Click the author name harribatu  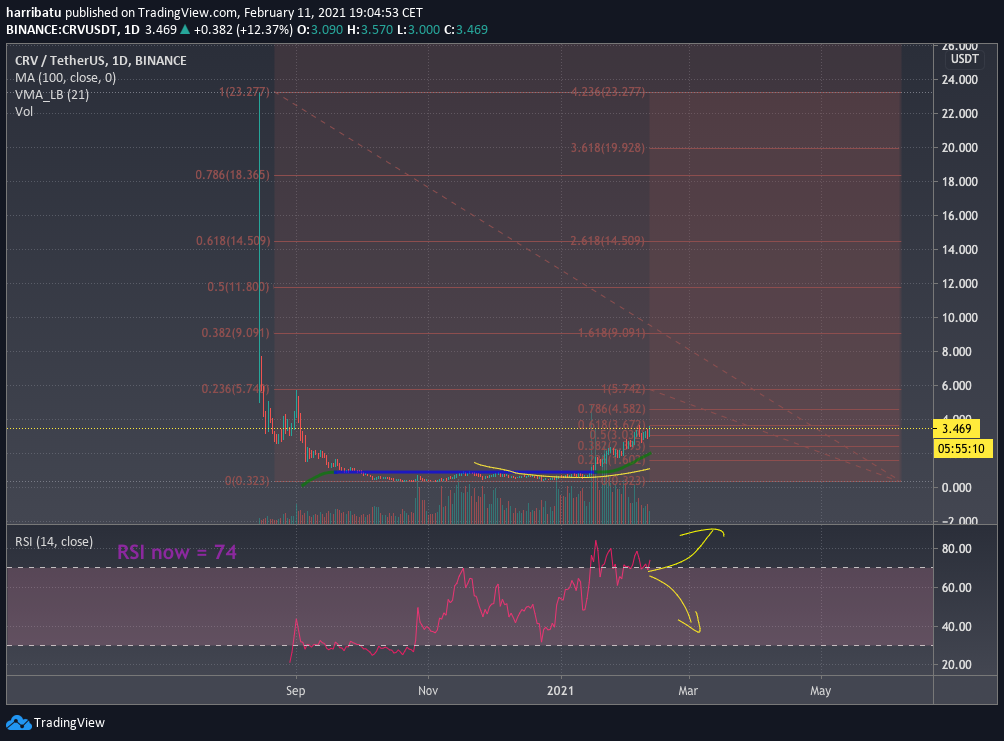[x=34, y=12]
